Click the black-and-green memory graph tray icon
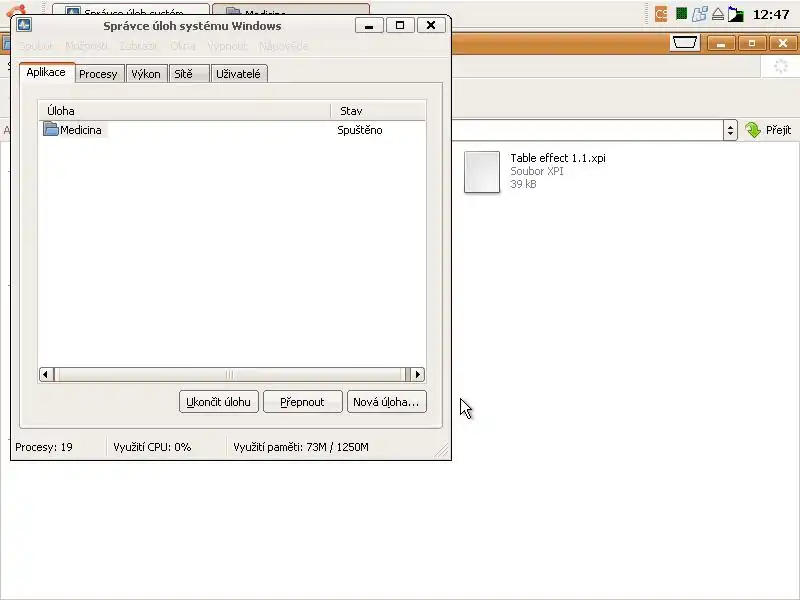Viewport: 800px width, 600px height. pos(736,14)
